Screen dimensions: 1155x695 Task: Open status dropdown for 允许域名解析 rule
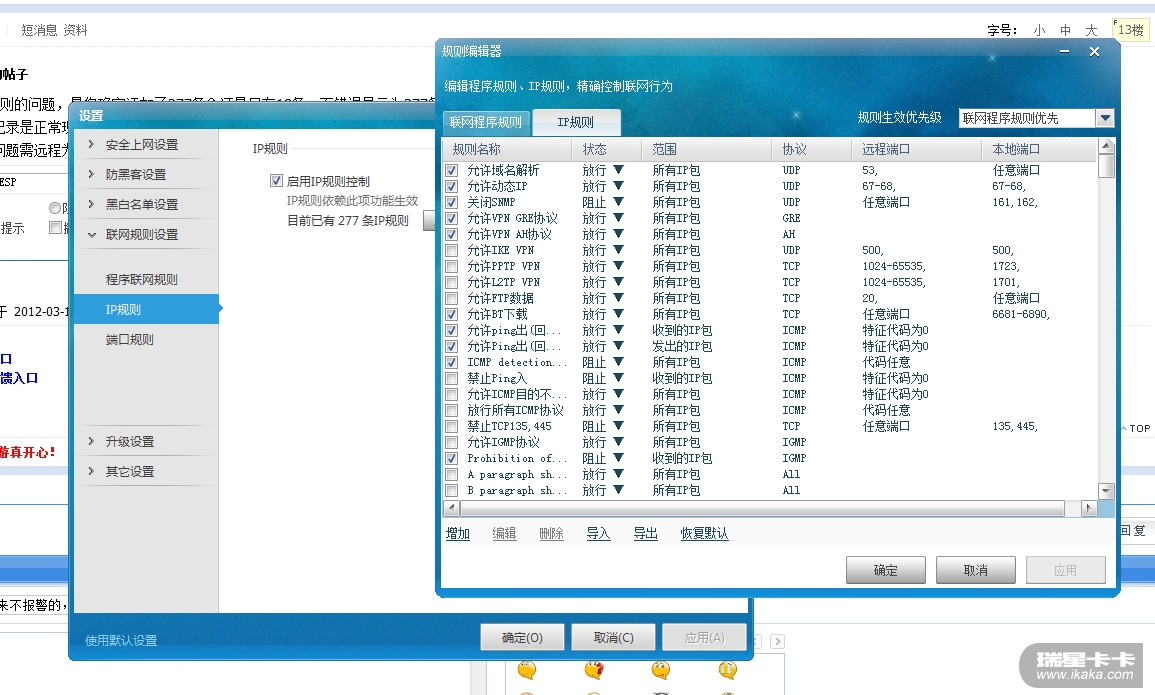coord(618,170)
